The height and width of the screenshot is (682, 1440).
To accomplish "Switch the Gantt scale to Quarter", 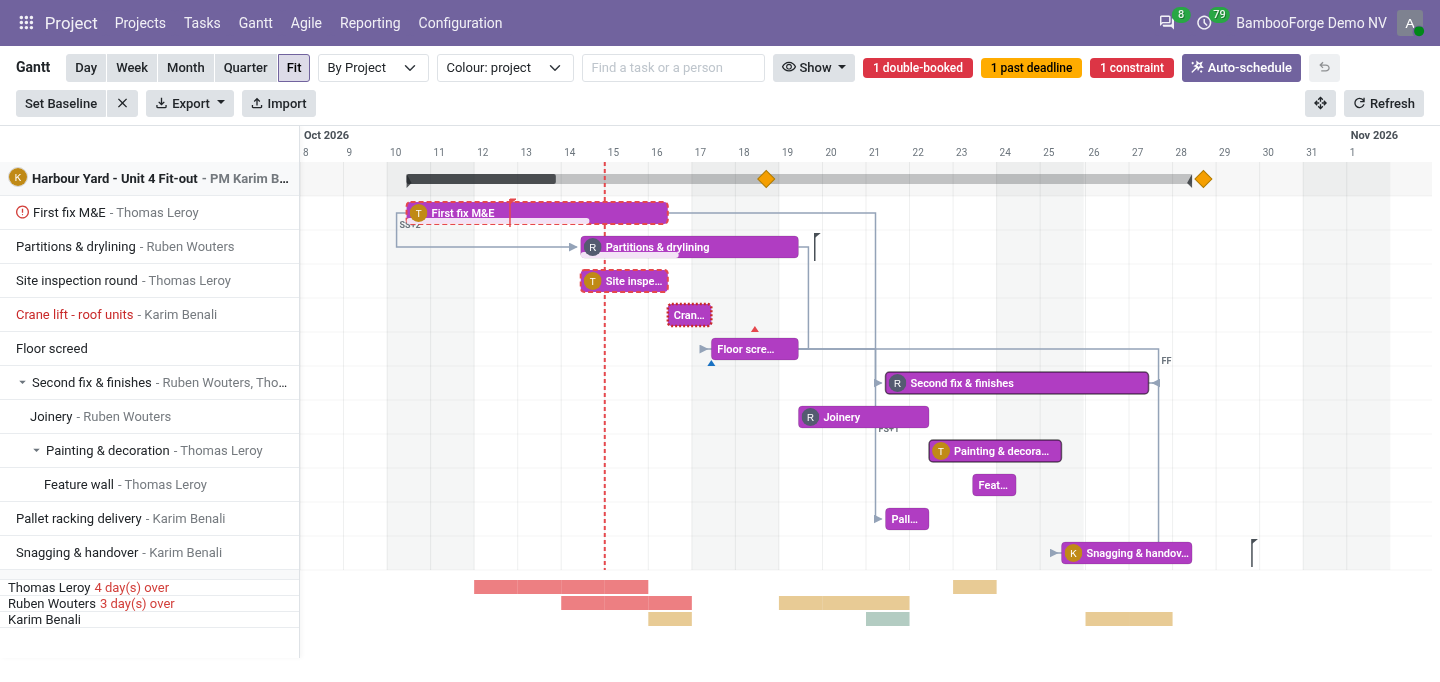I will click(x=246, y=68).
